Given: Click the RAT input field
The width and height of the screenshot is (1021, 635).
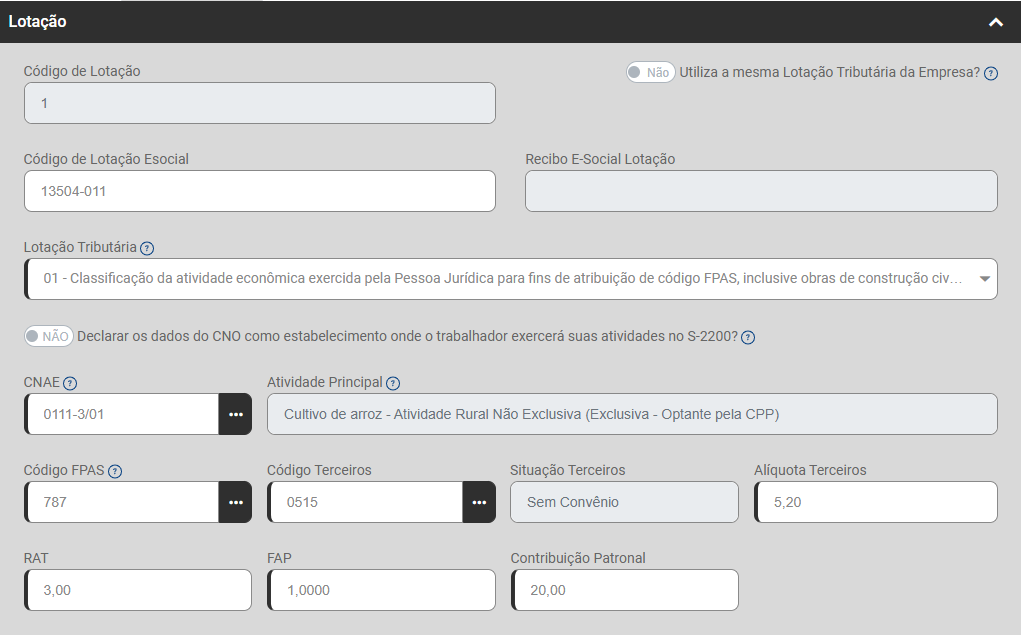Looking at the screenshot, I should [138, 590].
